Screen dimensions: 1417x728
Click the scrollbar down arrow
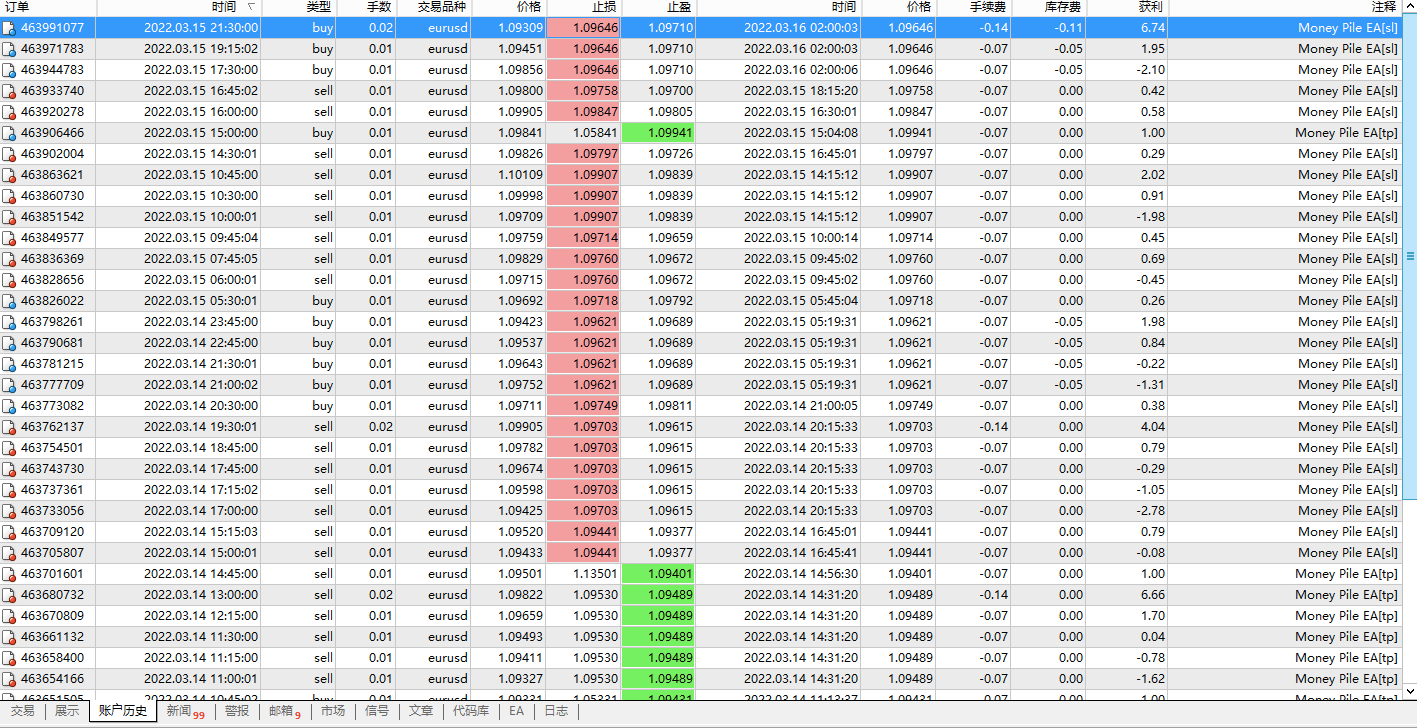[x=1410, y=691]
